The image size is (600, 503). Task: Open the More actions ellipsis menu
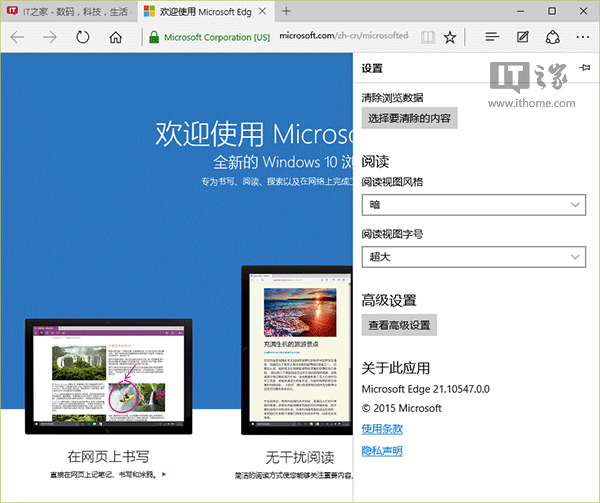point(583,37)
